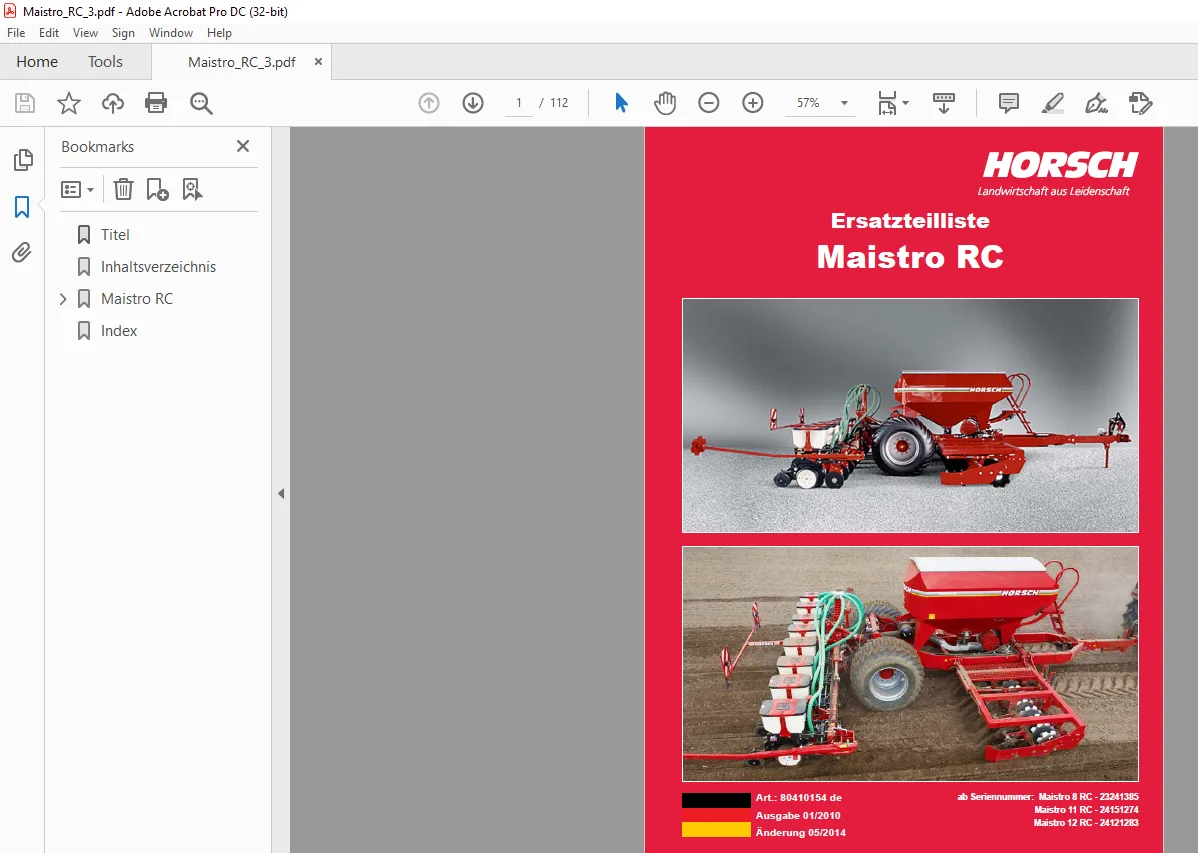Toggle the Bookmarks panel icon

coord(22,206)
